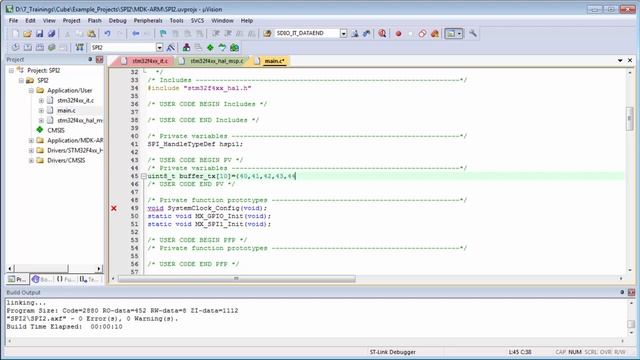Screen dimensions: 640x360
Task: Open Options for Target
Action: [171, 47]
